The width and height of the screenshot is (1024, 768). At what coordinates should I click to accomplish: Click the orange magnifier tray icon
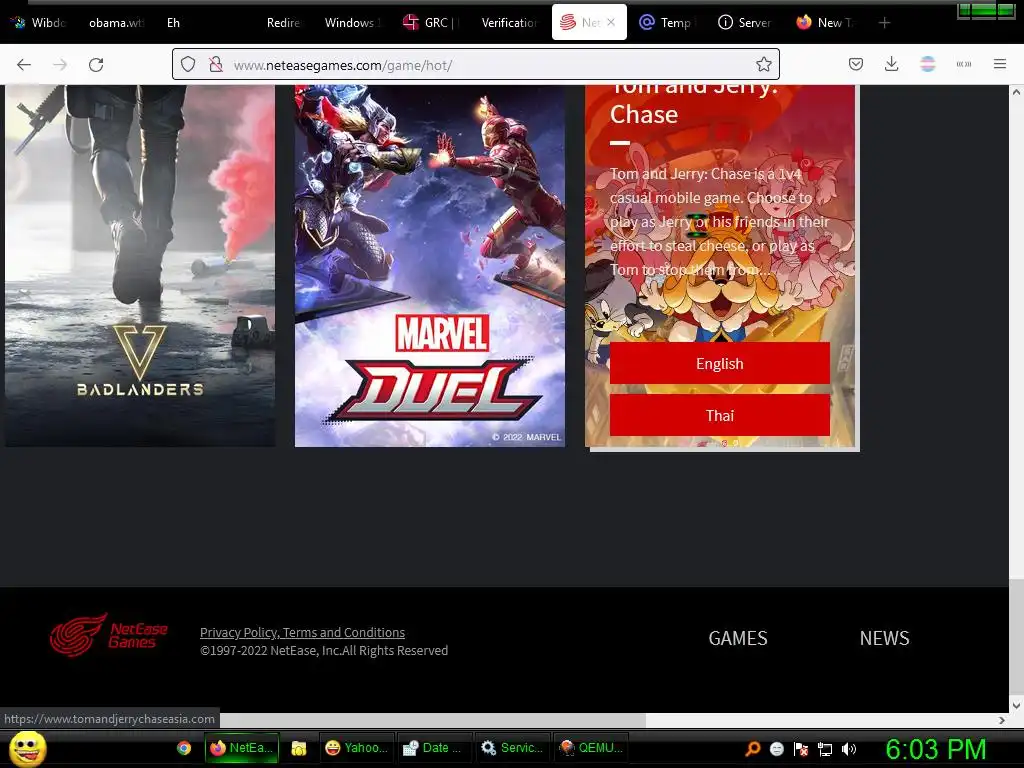click(x=753, y=749)
